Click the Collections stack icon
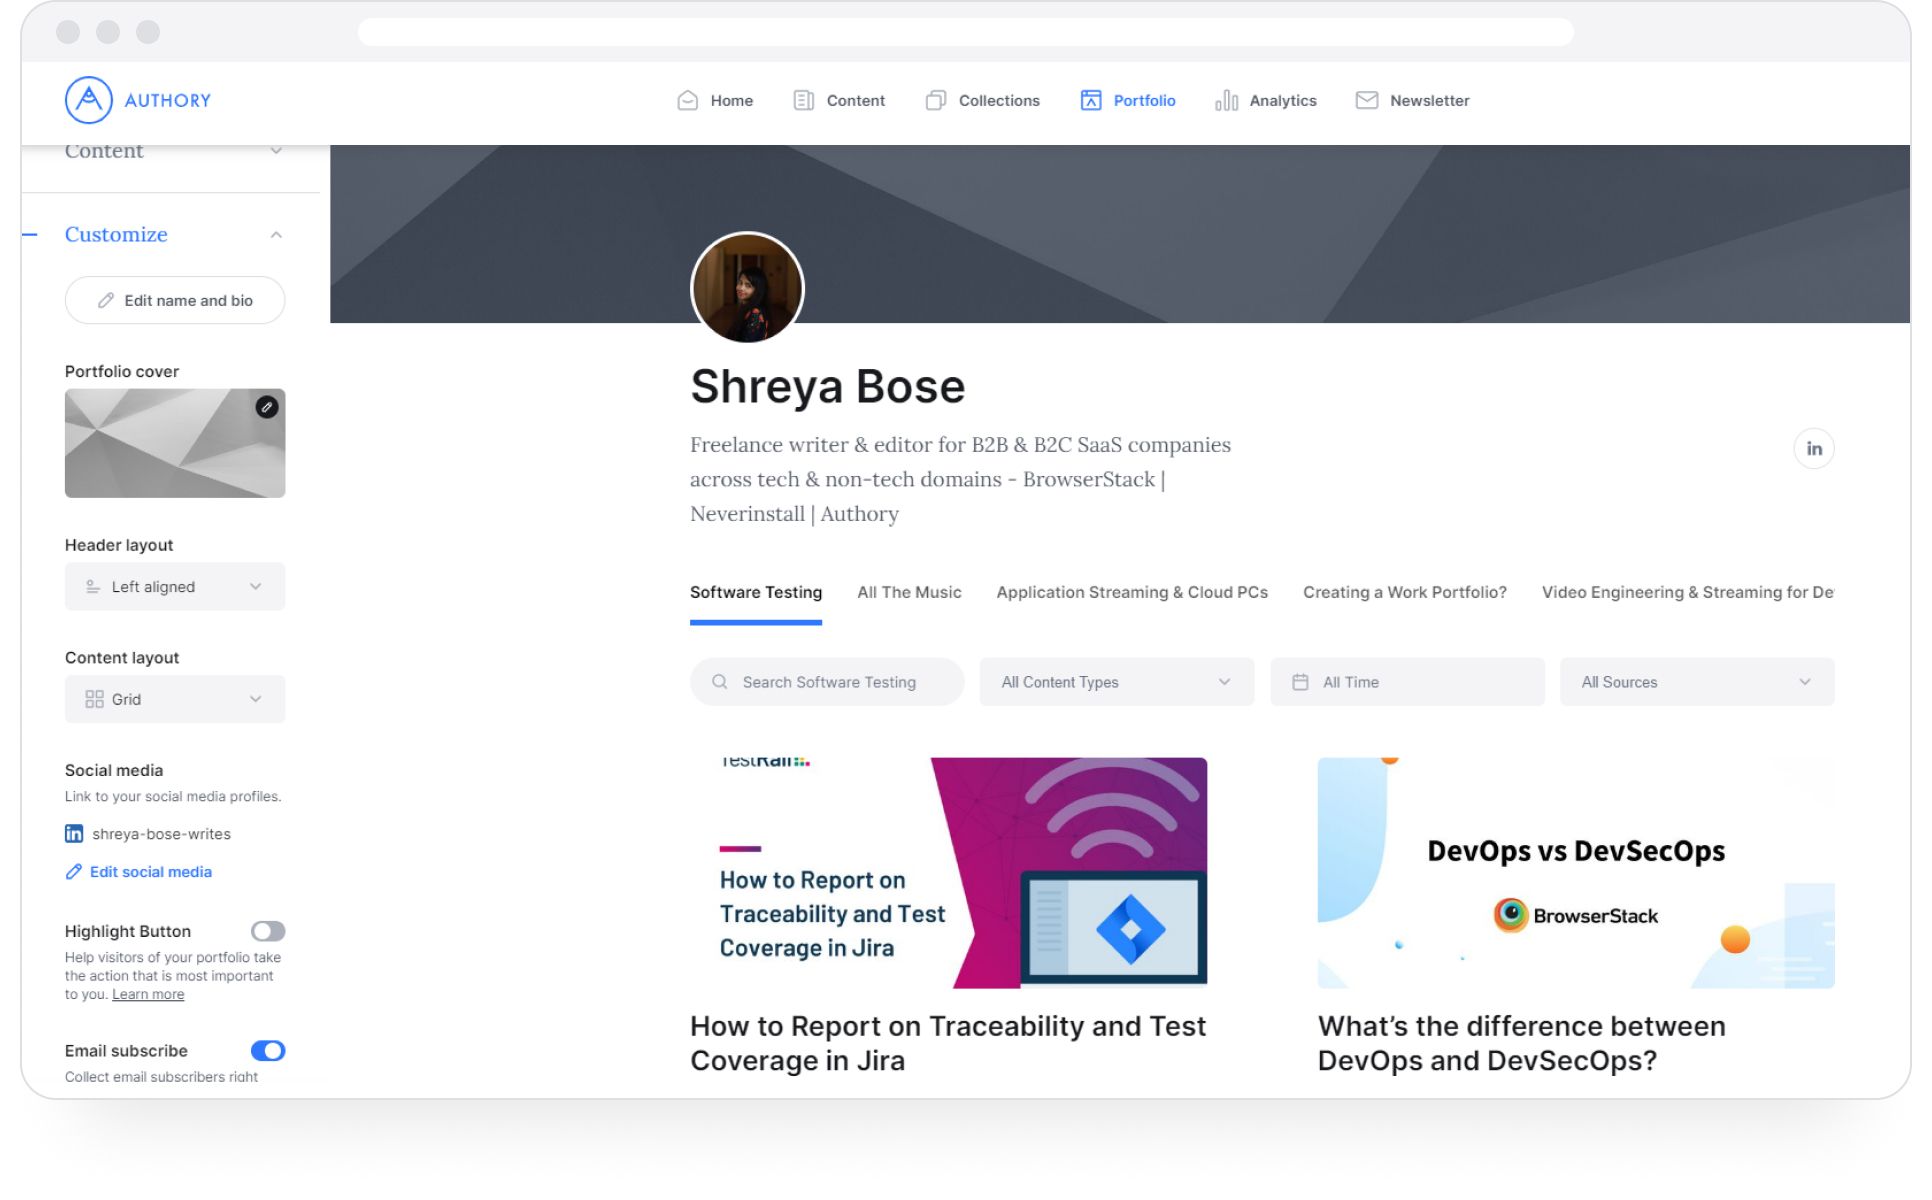The height and width of the screenshot is (1200, 1932). click(935, 100)
